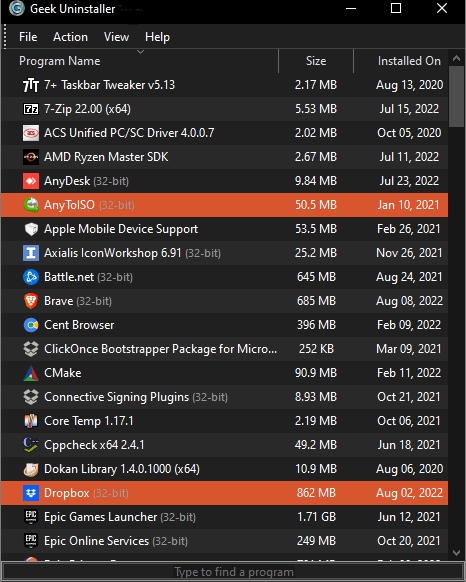Click the 252 KB size value
Screen dimensions: 466x582
tap(316, 349)
